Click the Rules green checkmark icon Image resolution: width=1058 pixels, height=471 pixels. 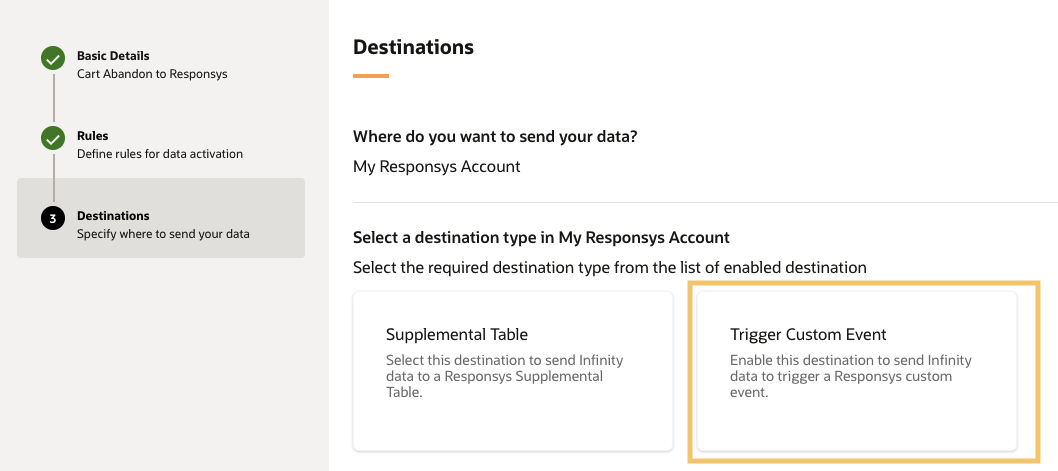pyautogui.click(x=53, y=139)
